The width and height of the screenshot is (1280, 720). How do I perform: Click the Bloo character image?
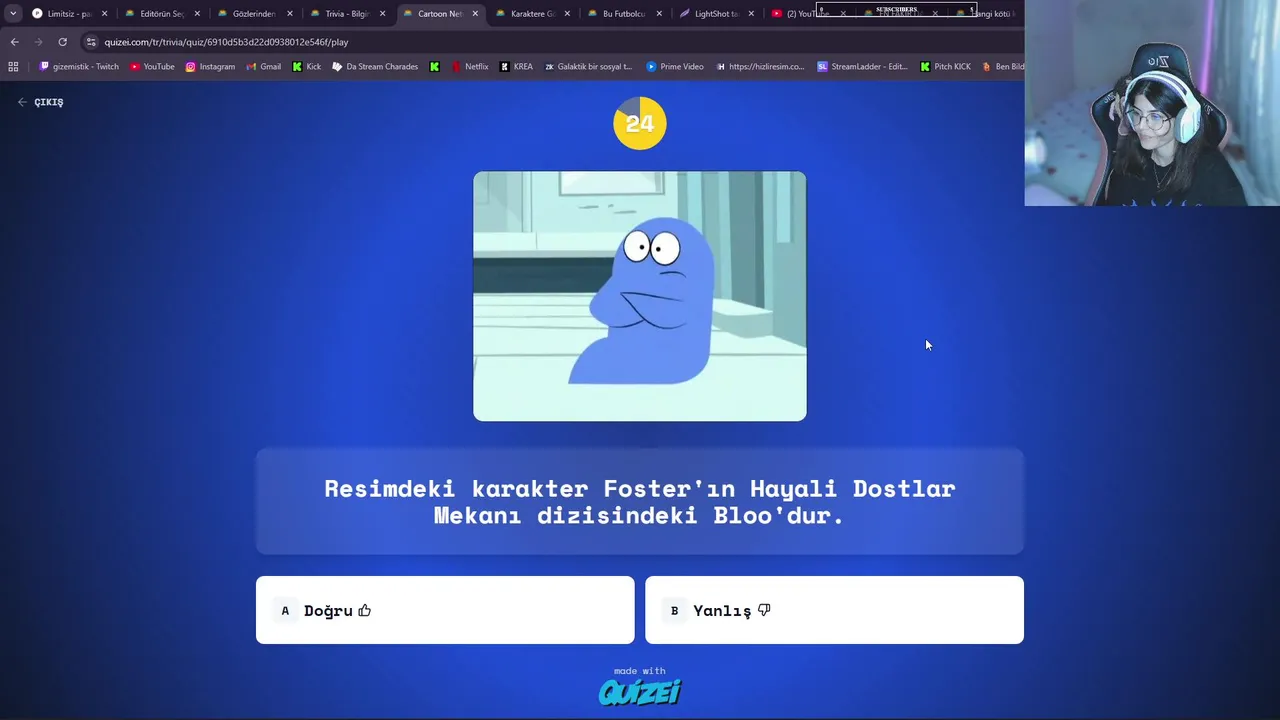[x=640, y=296]
